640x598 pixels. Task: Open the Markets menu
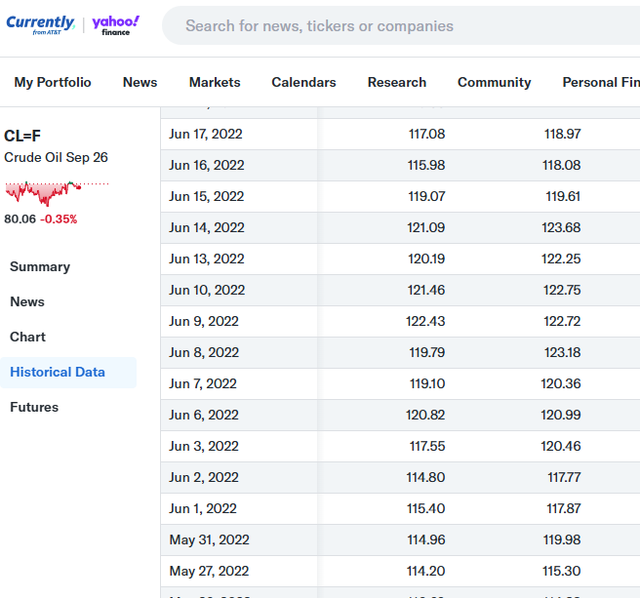(x=215, y=82)
